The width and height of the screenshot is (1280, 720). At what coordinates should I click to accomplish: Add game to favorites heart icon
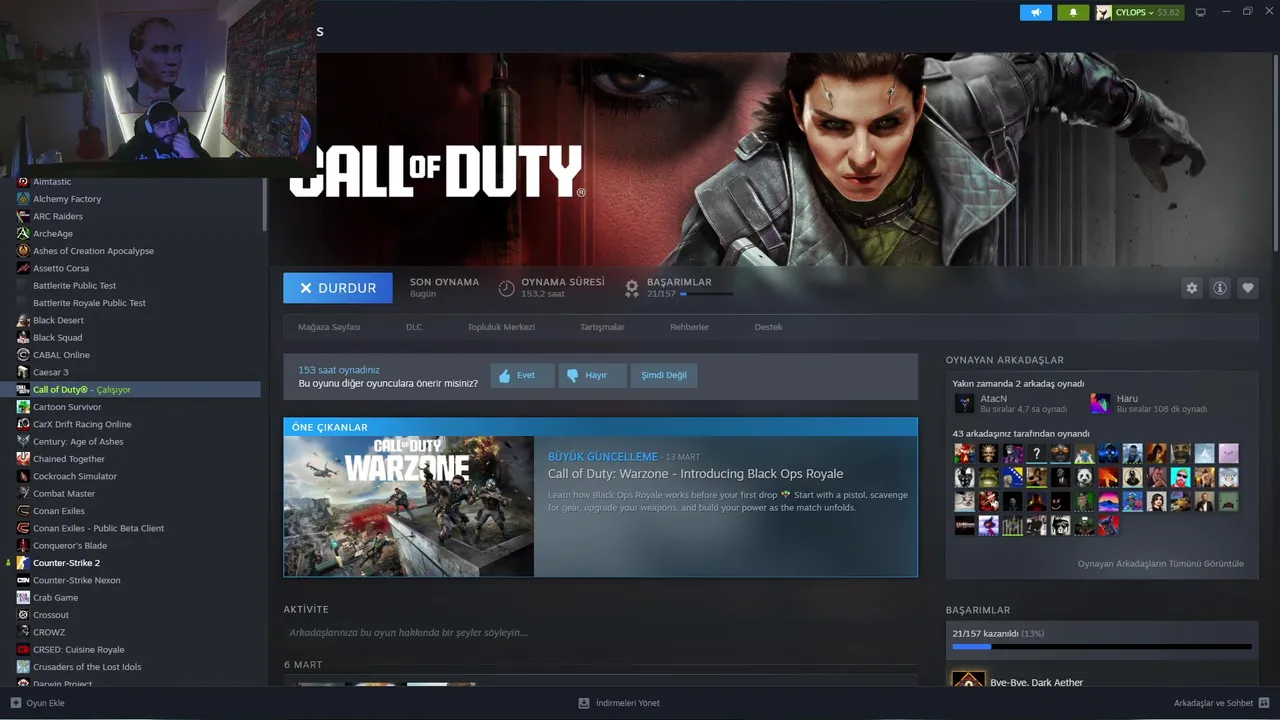(1248, 288)
